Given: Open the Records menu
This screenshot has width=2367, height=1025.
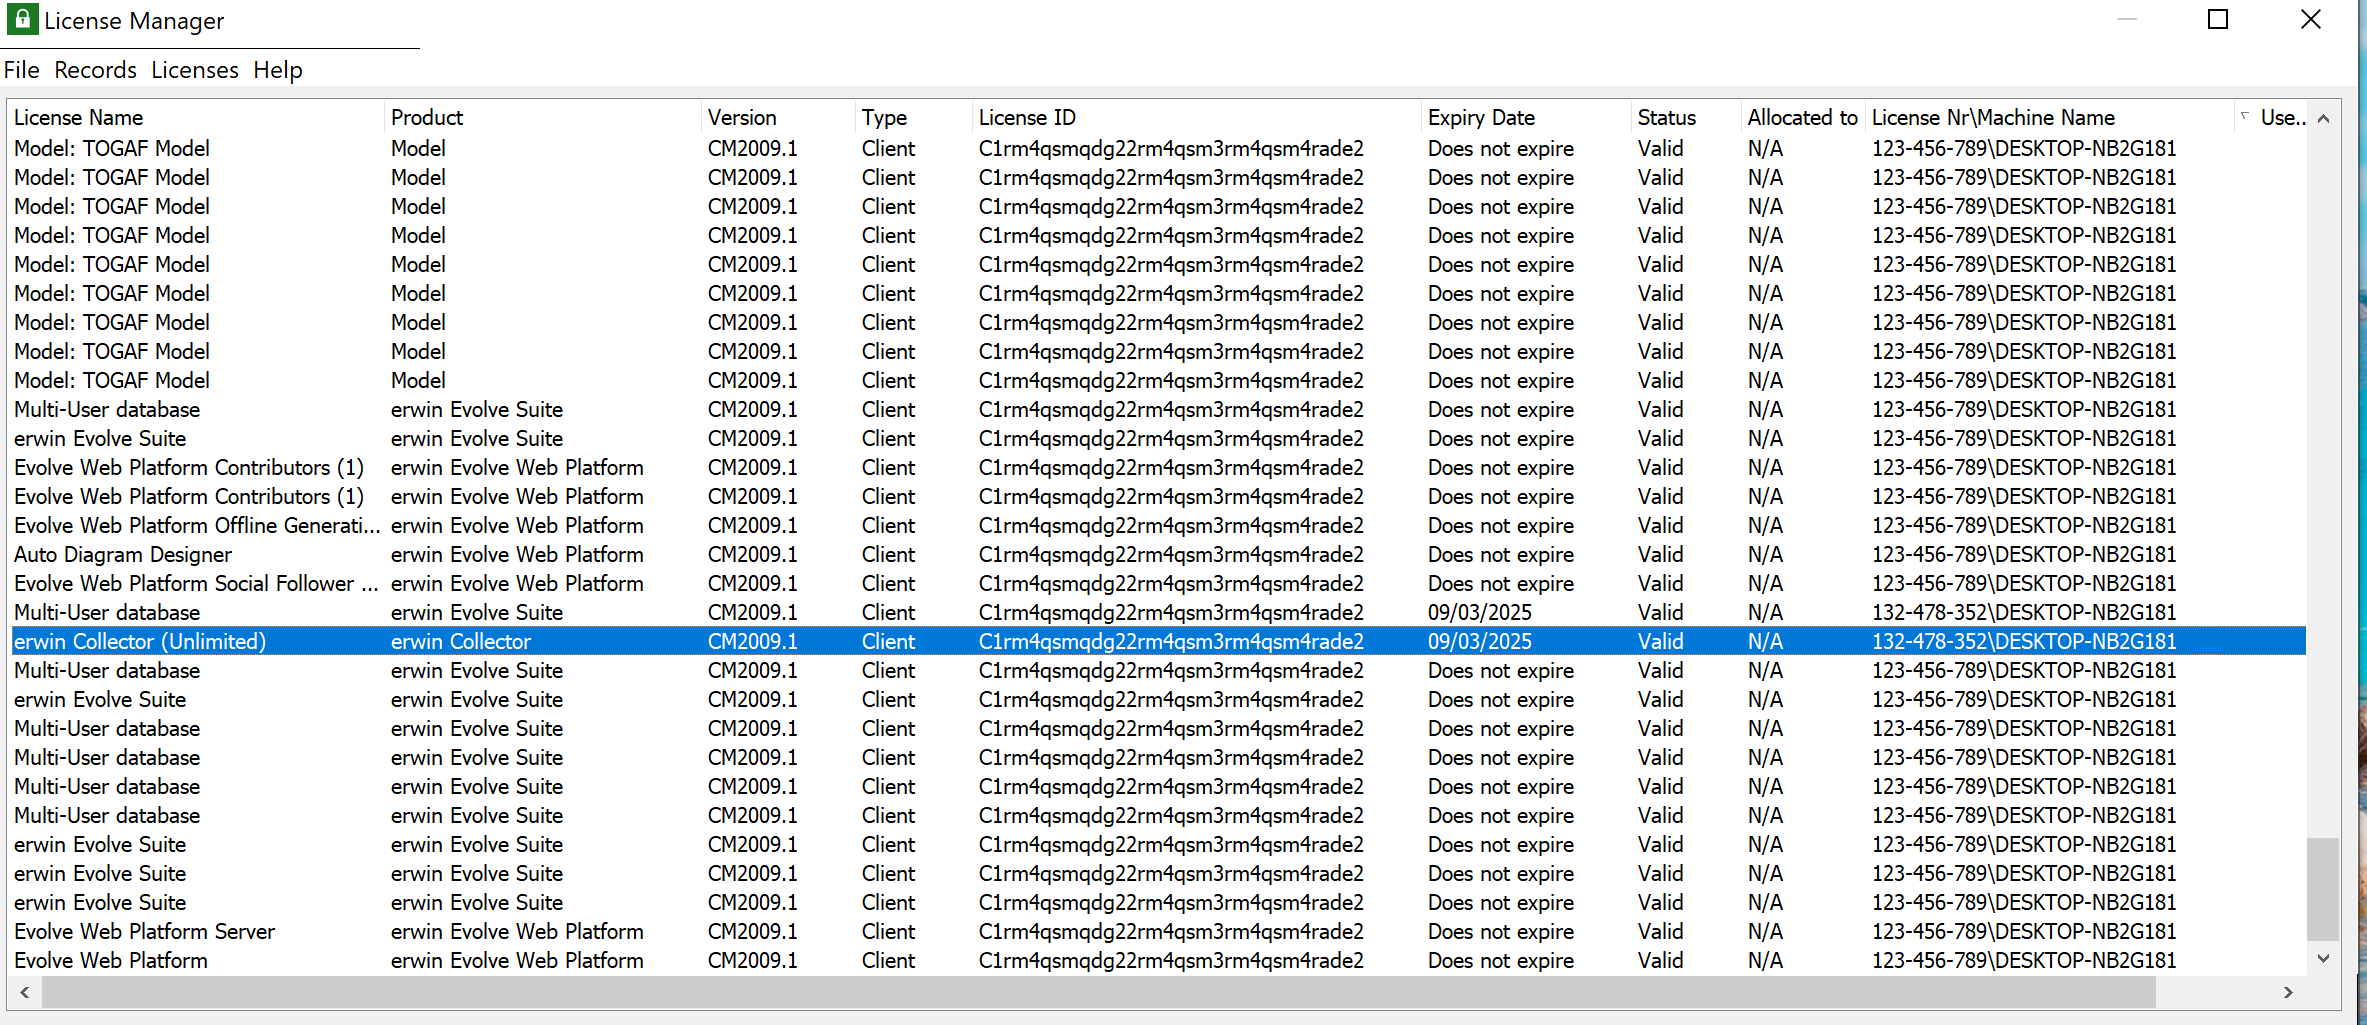Looking at the screenshot, I should click(x=95, y=70).
